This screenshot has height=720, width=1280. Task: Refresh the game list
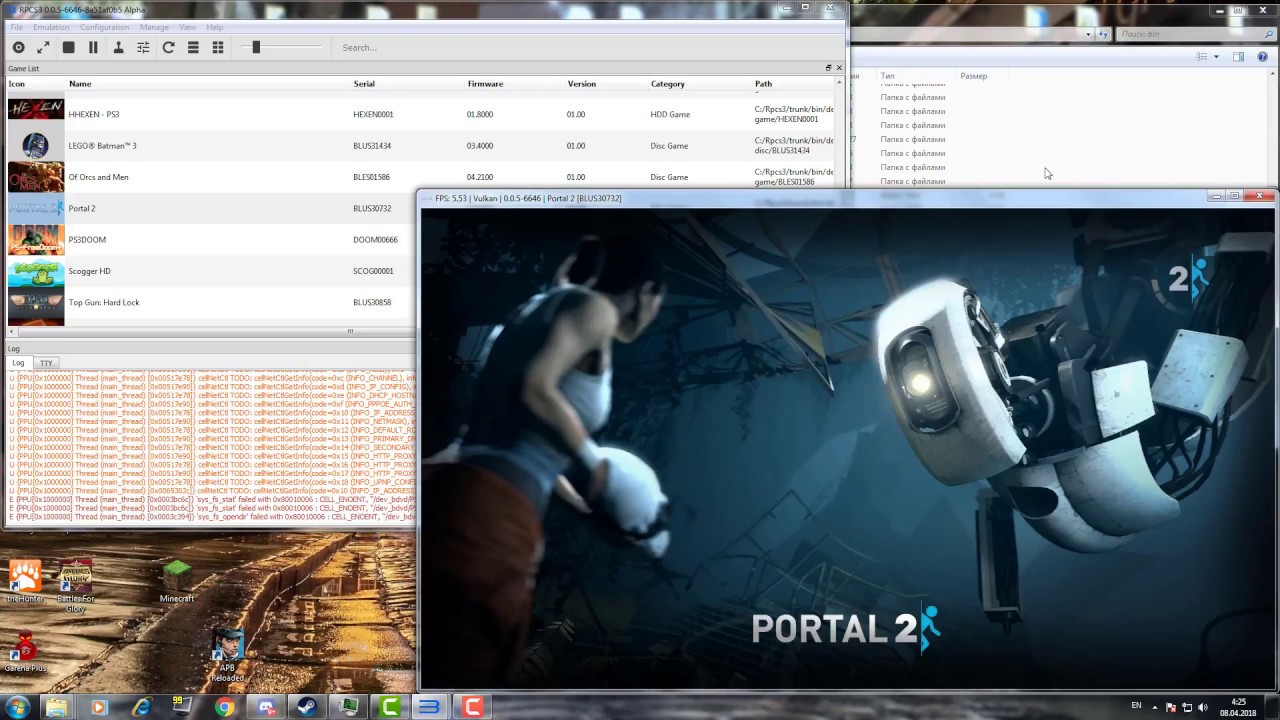pos(168,47)
